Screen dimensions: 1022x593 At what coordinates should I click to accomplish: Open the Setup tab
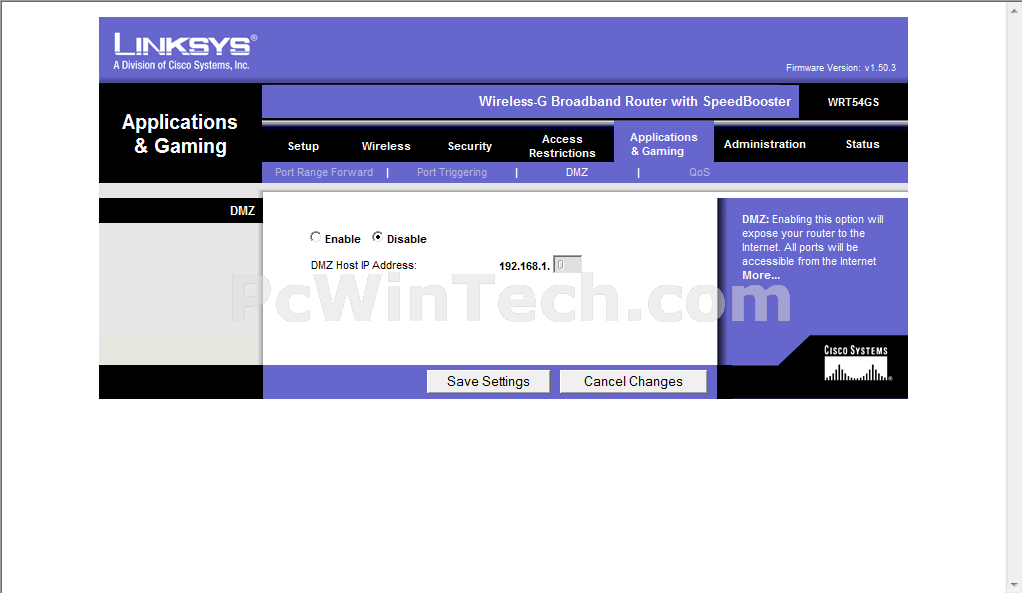303,146
